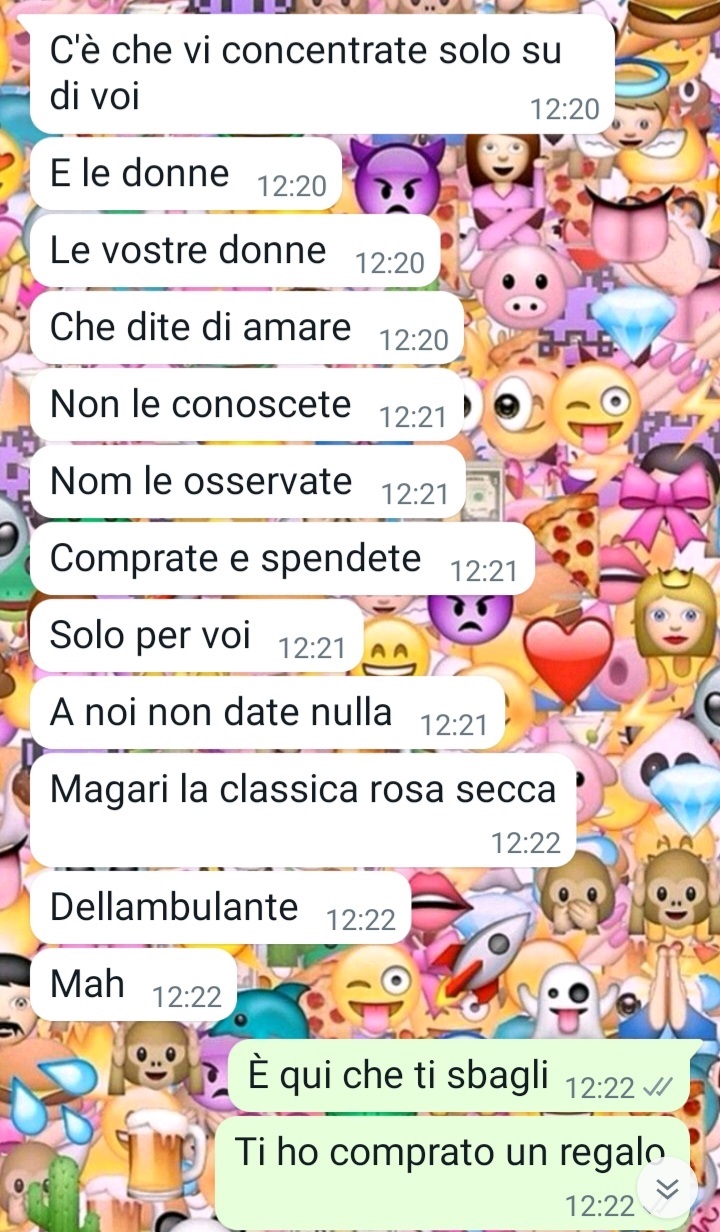Tap the "Magari la classica rosa secca" message
The width and height of the screenshot is (720, 1232).
[304, 810]
